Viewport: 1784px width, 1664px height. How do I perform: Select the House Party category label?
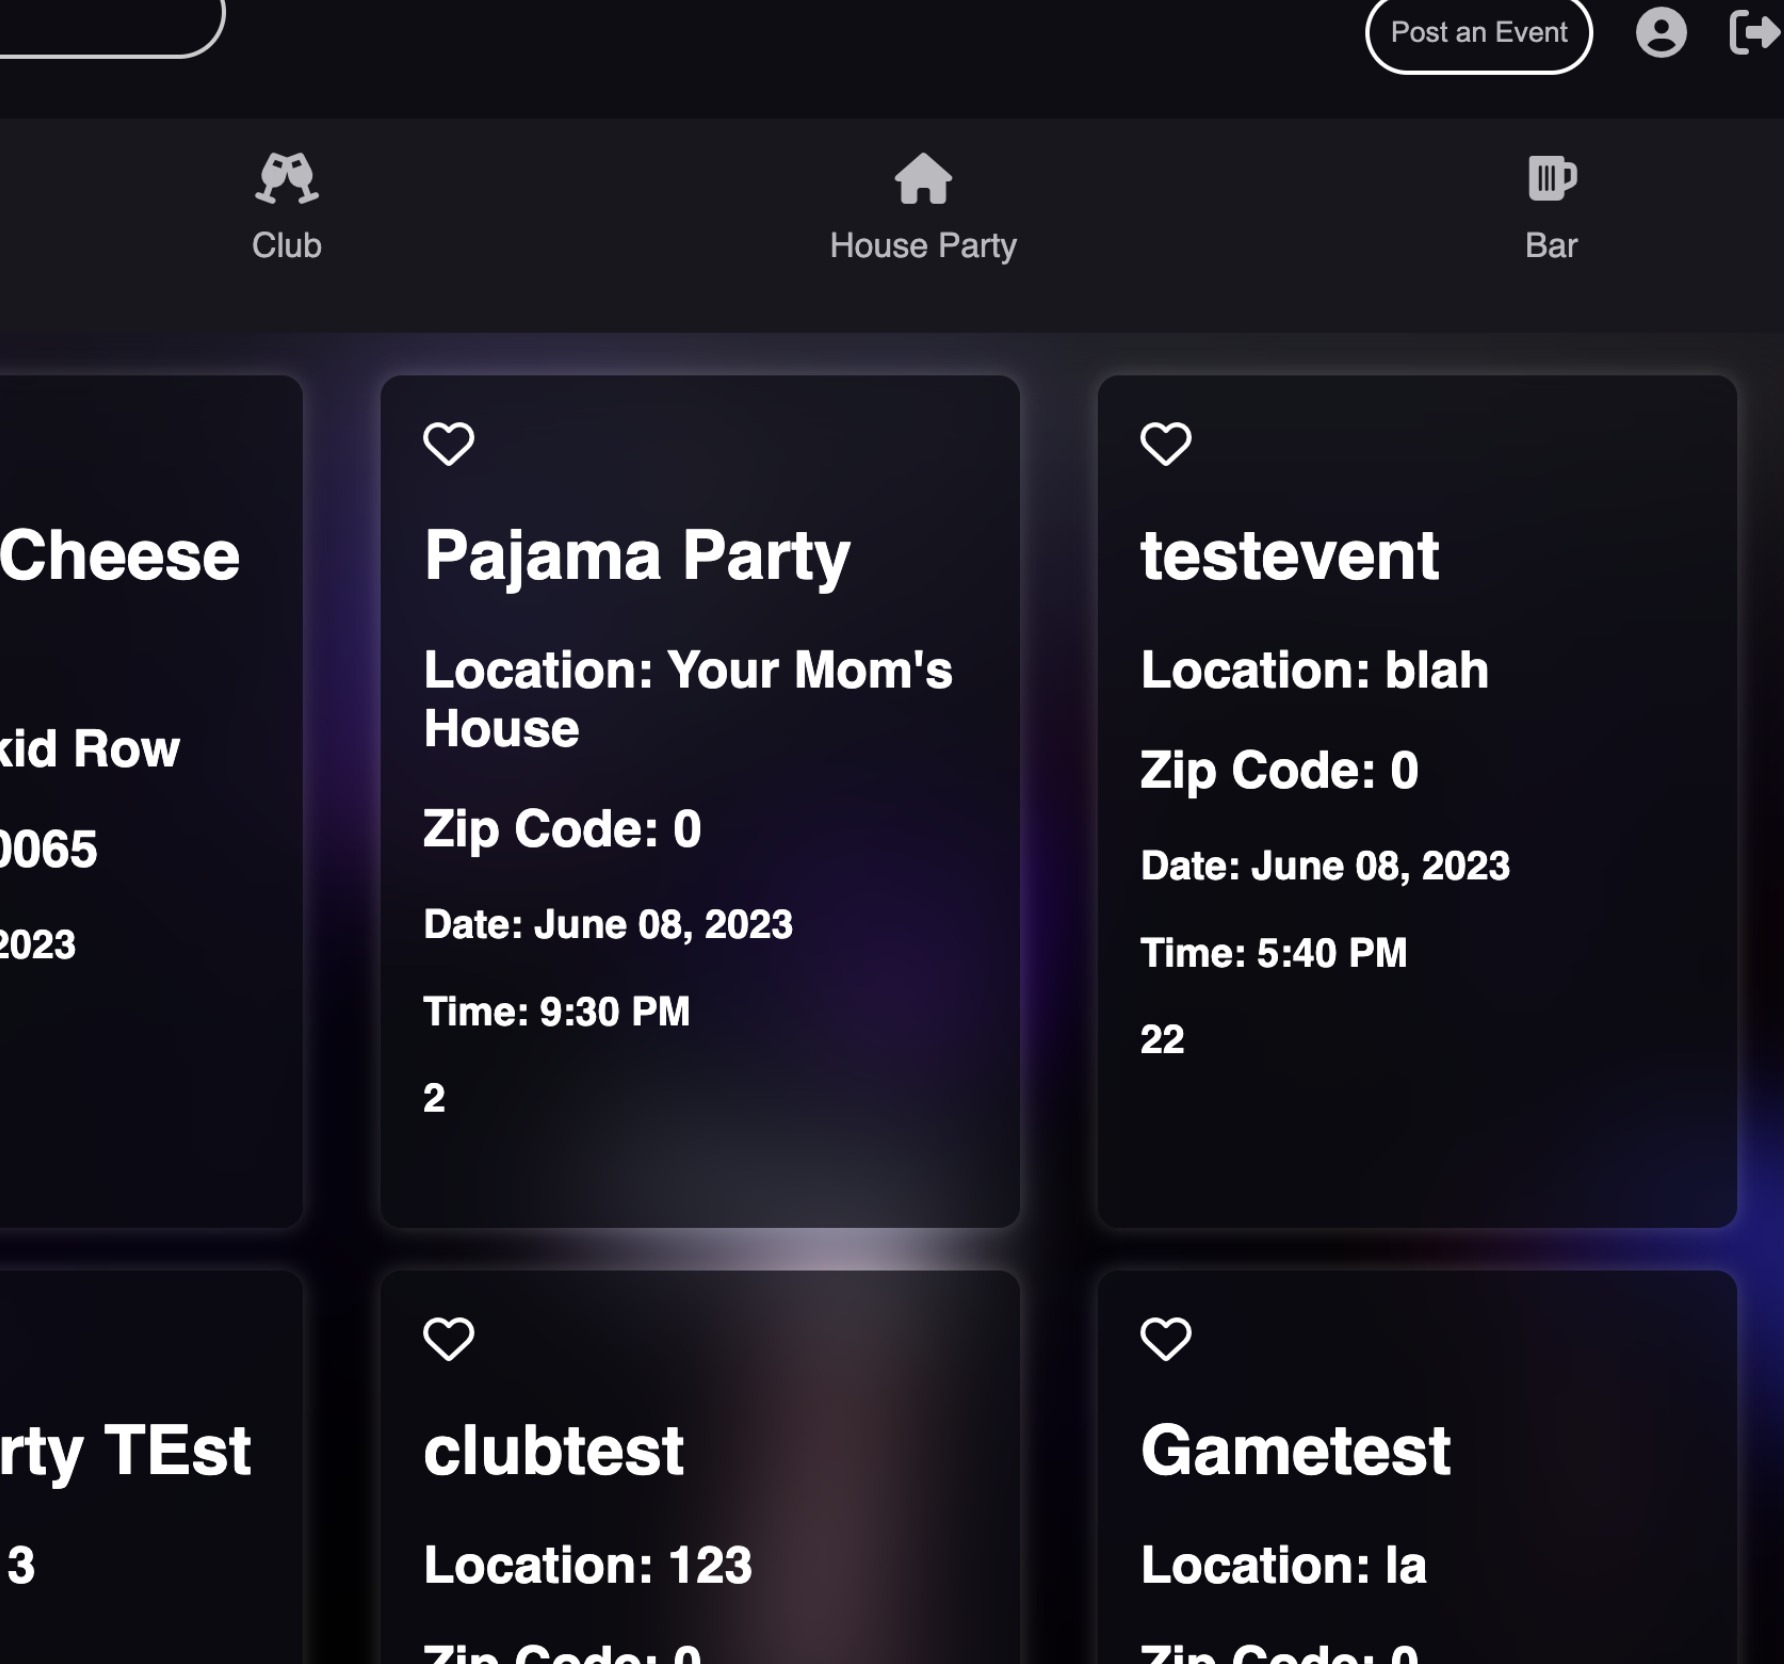tap(922, 246)
